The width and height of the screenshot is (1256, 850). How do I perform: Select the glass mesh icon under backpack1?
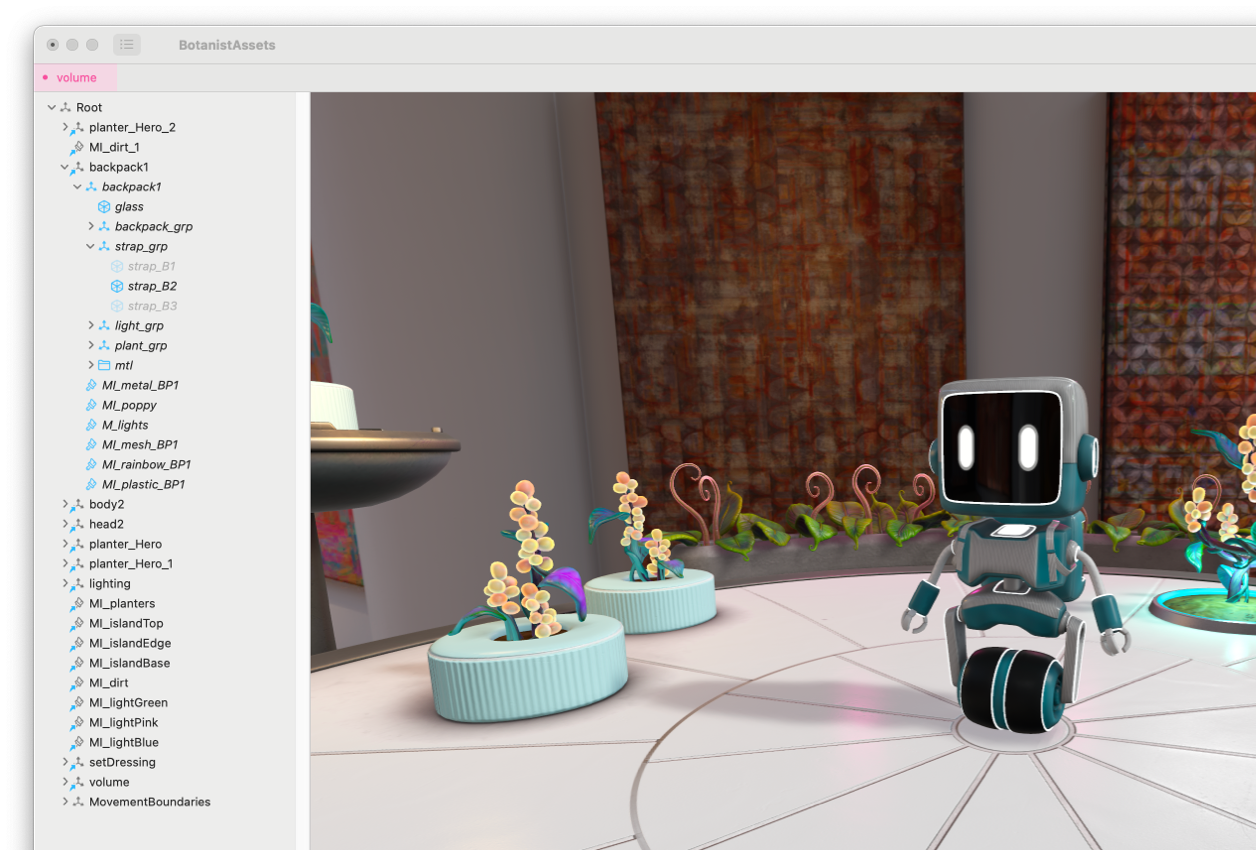[x=102, y=206]
